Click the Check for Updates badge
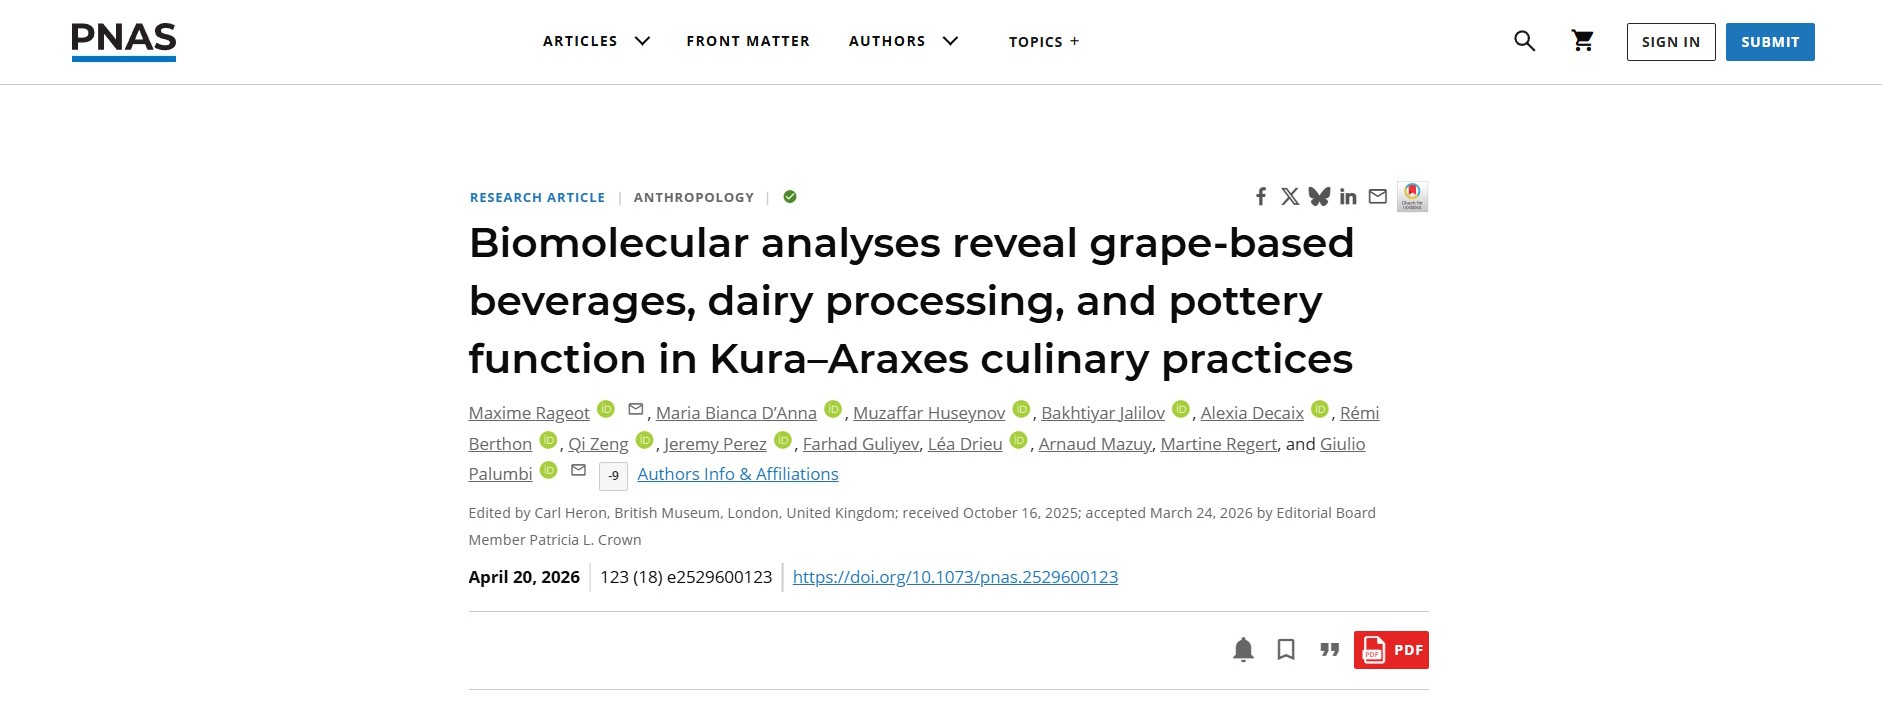Screen dimensions: 1882x710 click(x=1412, y=197)
